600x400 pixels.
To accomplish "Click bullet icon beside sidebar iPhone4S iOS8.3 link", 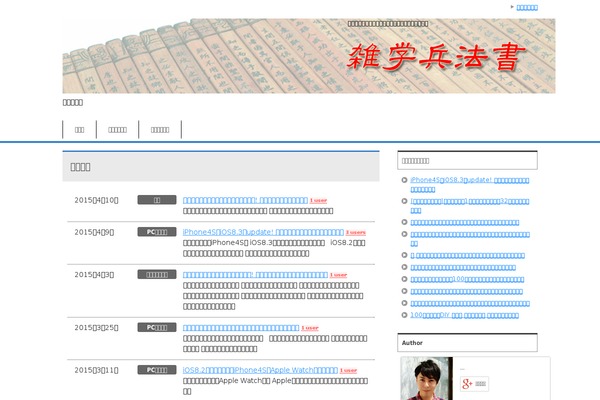I will [x=405, y=180].
